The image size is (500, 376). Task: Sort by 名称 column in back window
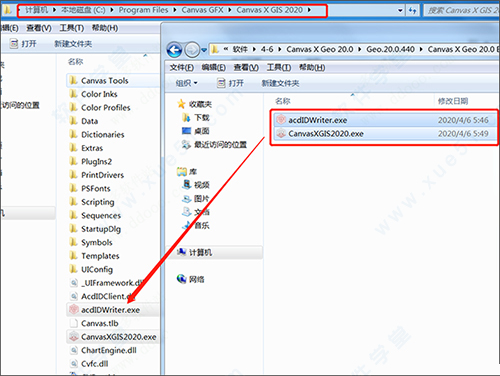76,62
